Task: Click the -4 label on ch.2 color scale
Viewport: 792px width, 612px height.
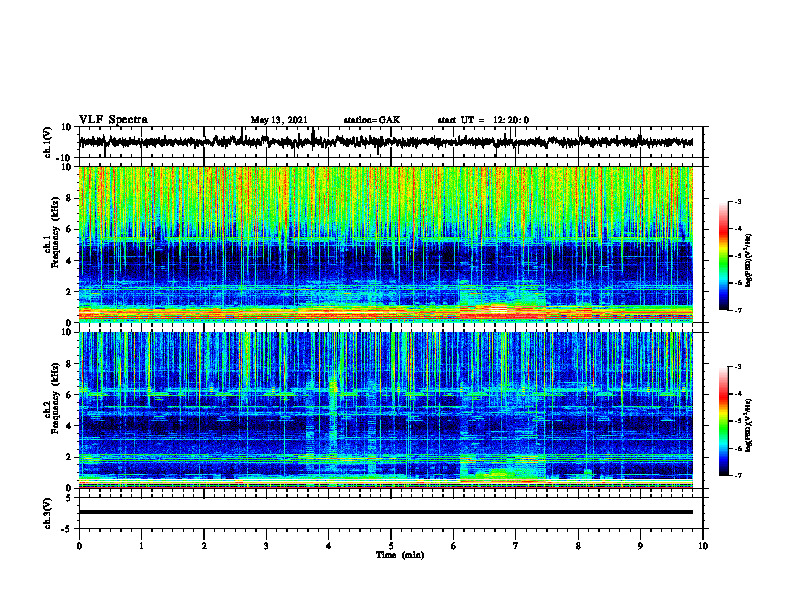Action: [738, 394]
